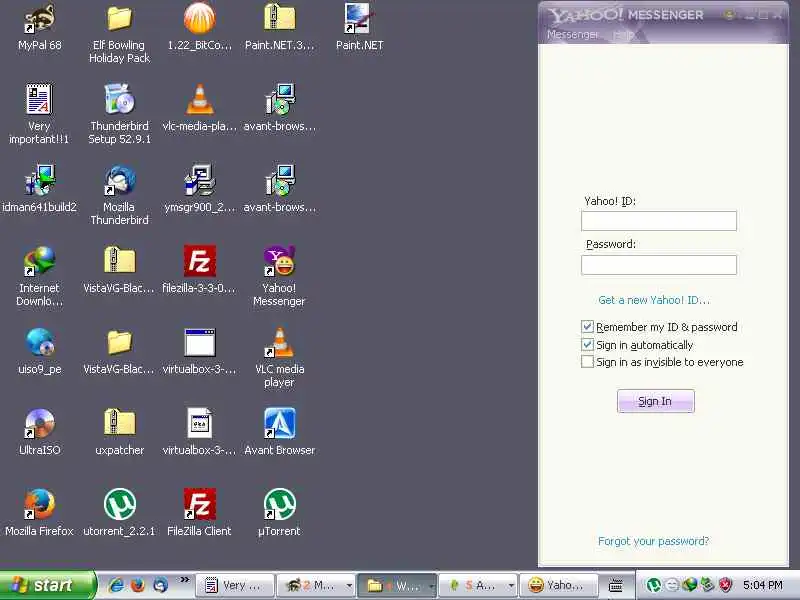
Task: Switch to the 'Yaho...' taskbar button
Action: coord(559,585)
